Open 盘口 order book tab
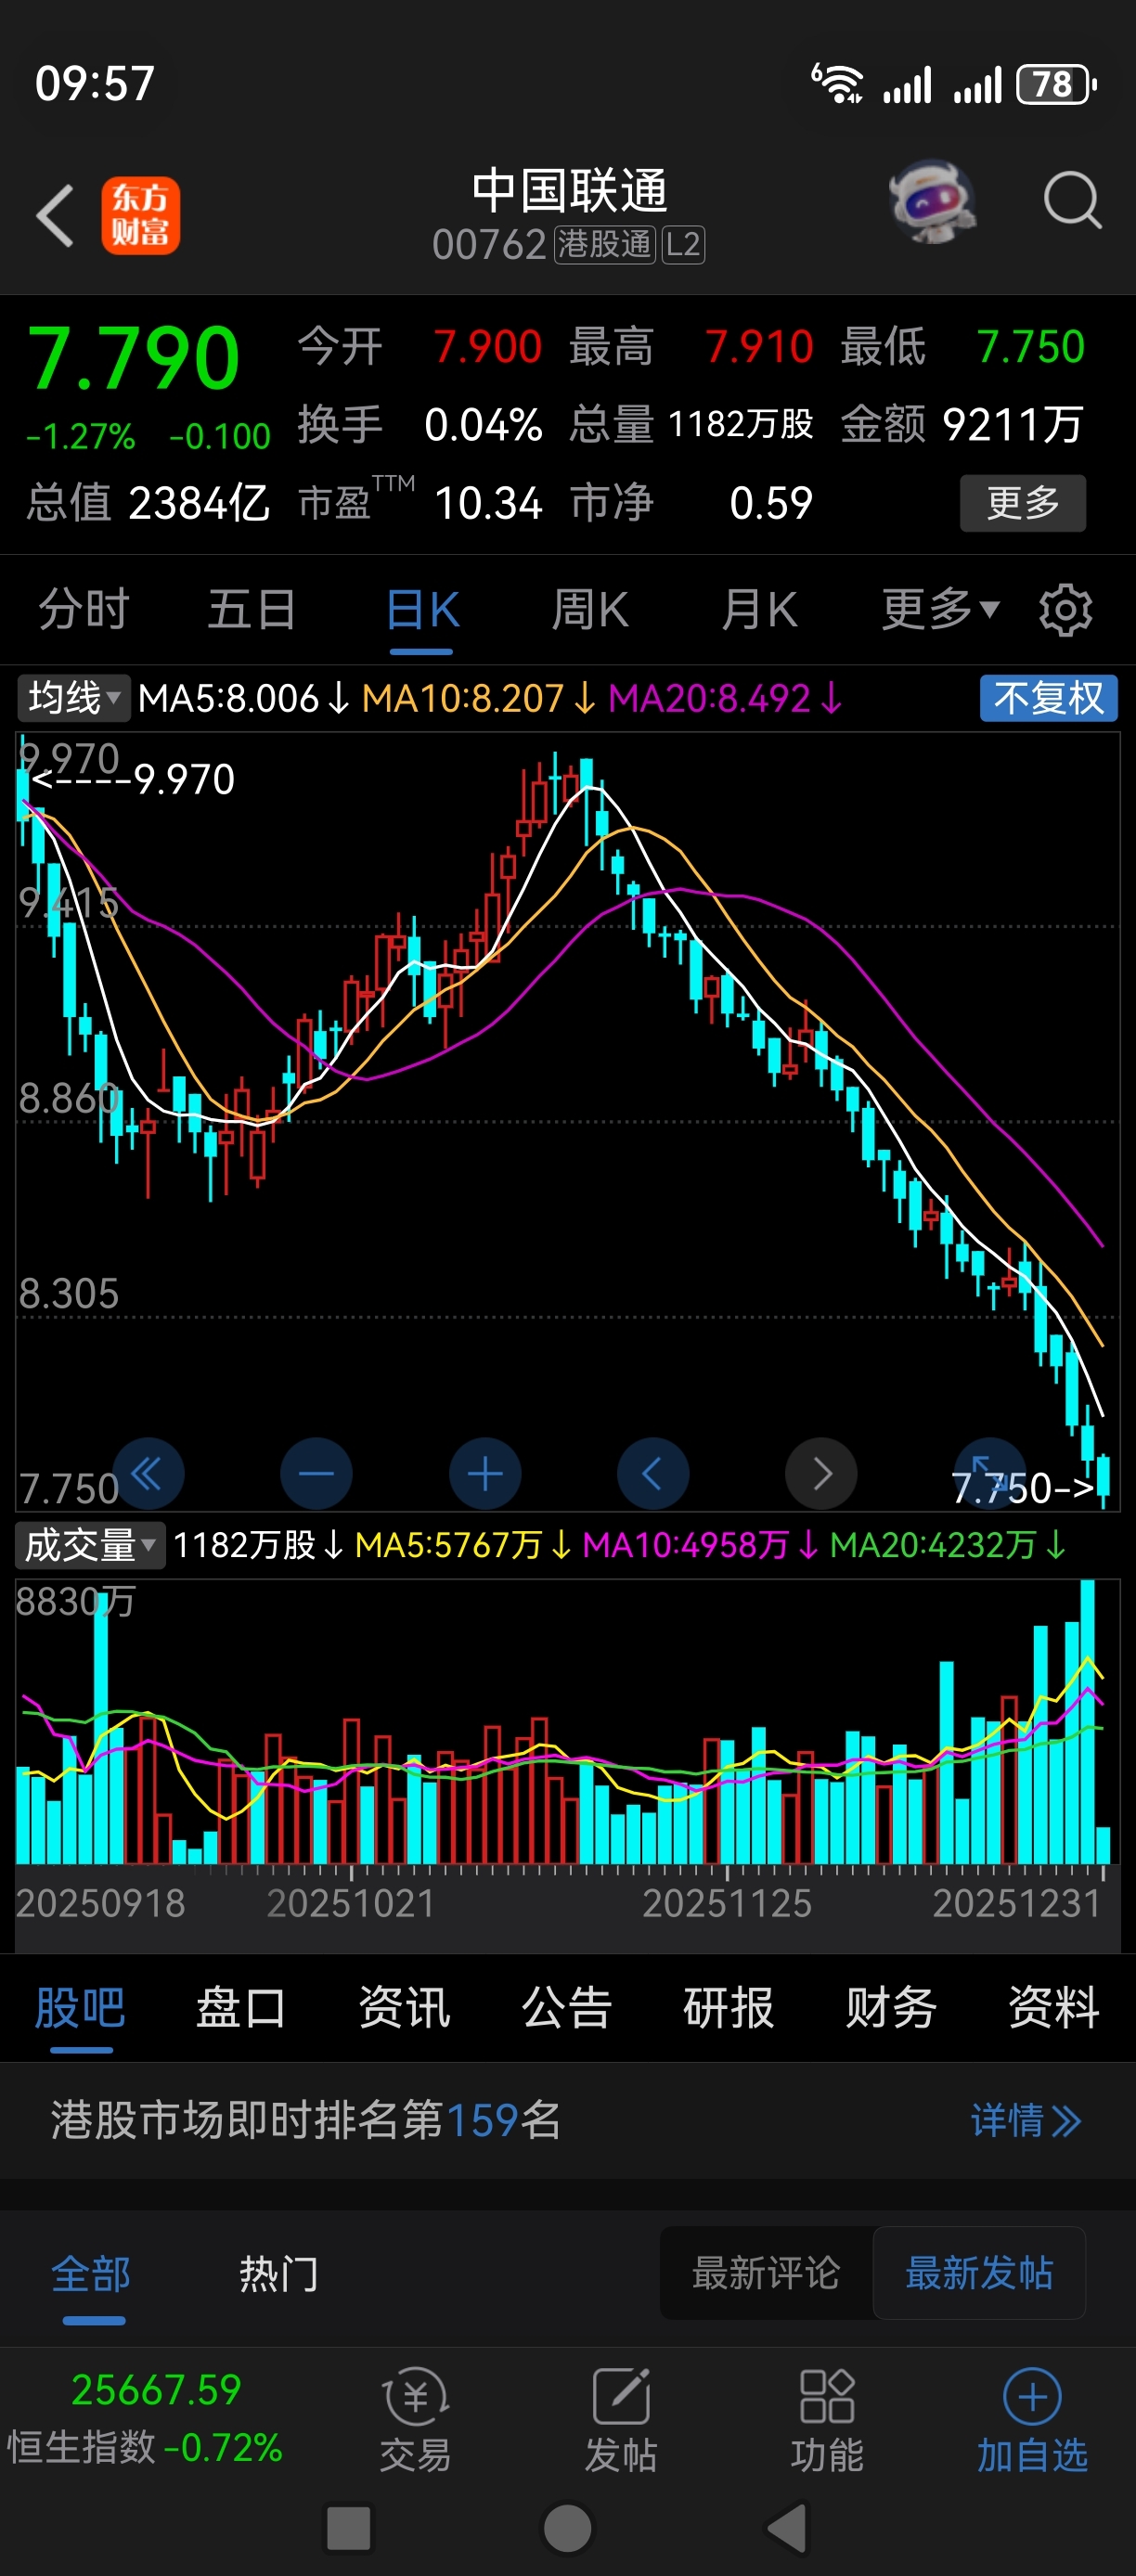This screenshot has width=1136, height=2576. coord(241,2007)
